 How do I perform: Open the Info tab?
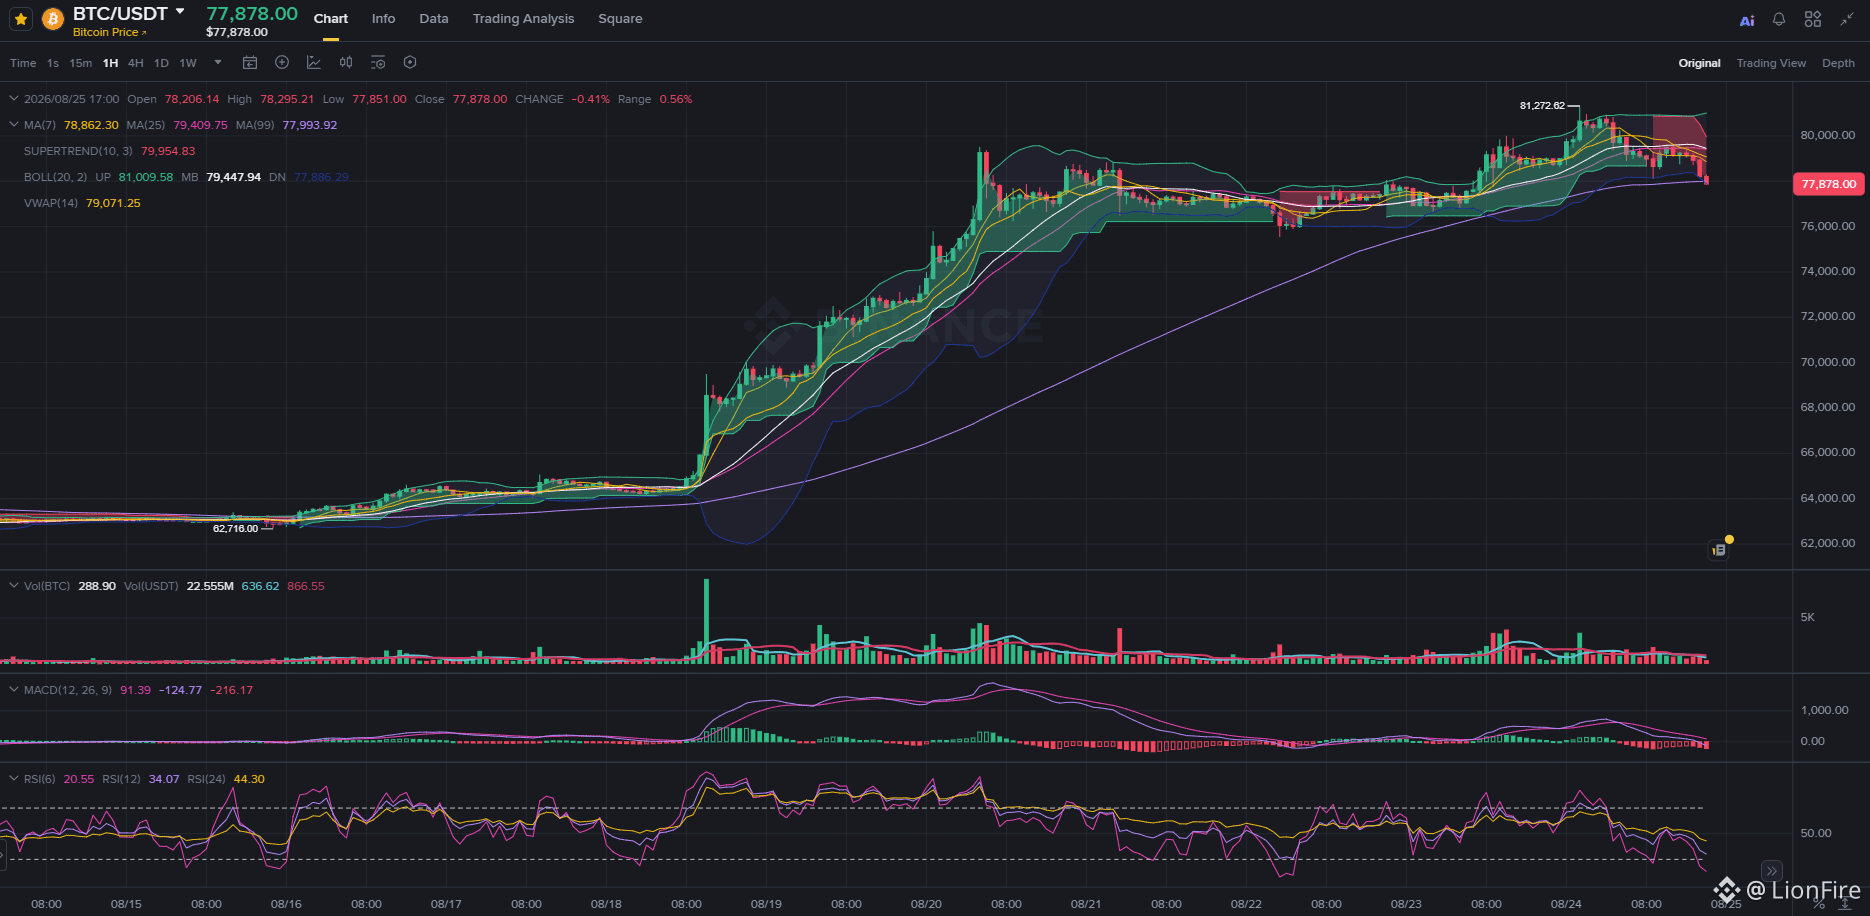click(383, 19)
